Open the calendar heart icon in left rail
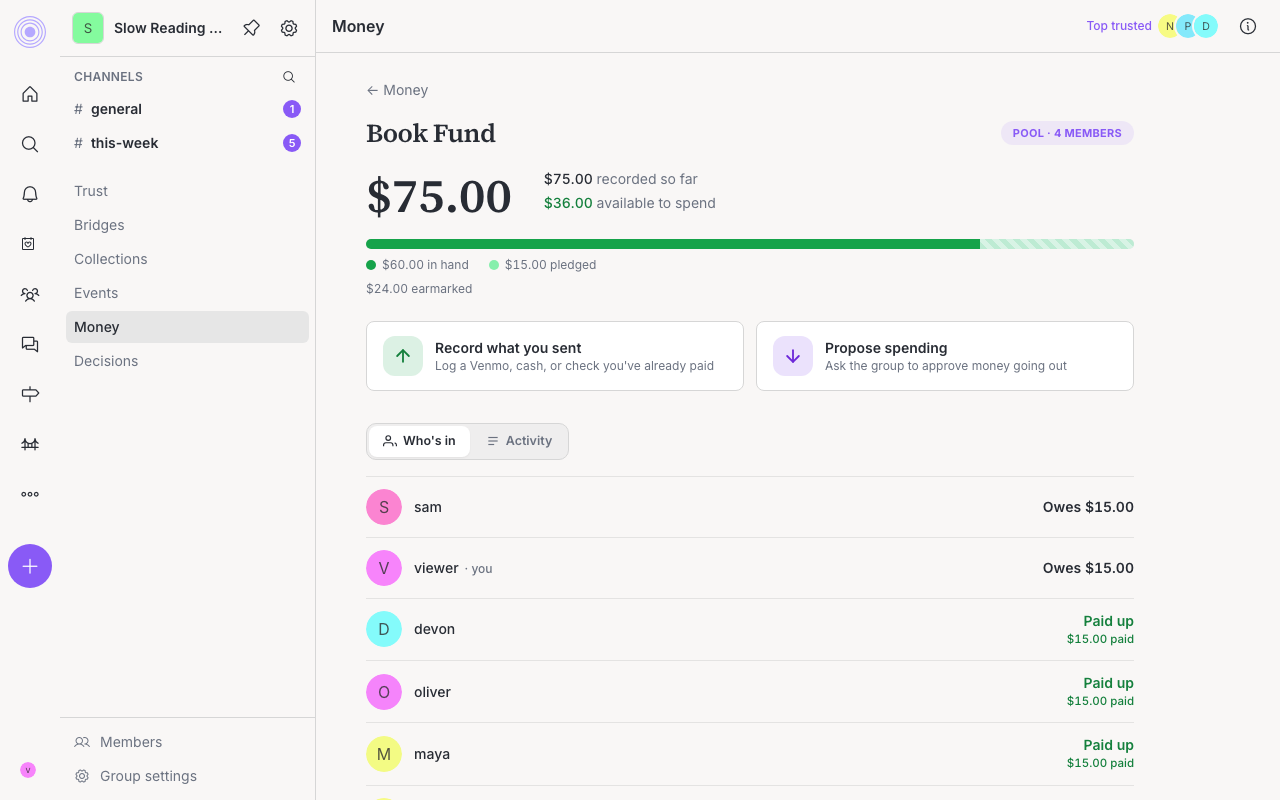The width and height of the screenshot is (1280, 800). click(30, 244)
